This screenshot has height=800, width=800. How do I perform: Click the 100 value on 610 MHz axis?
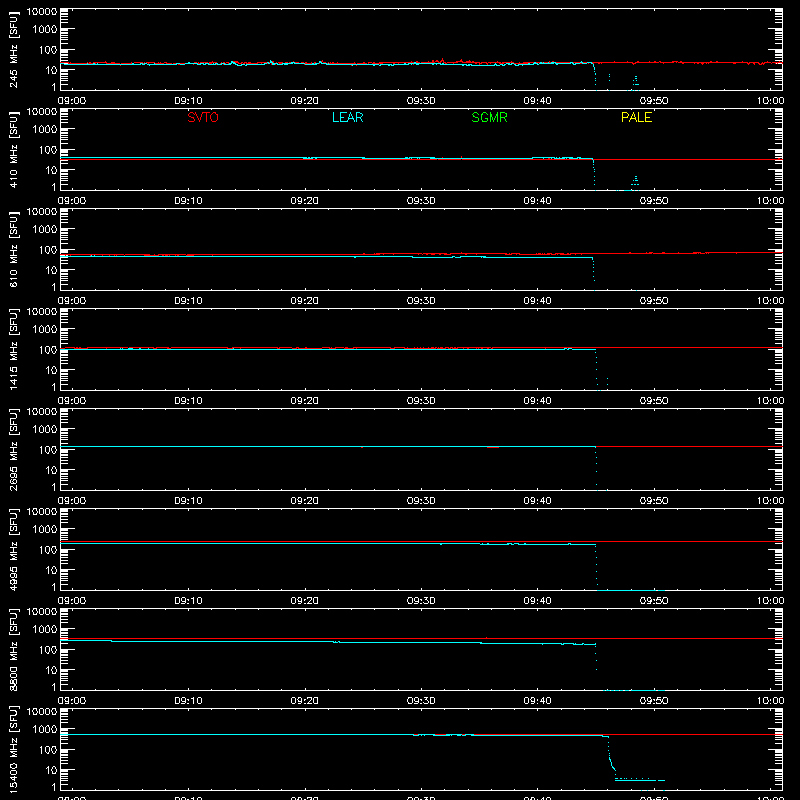pos(48,250)
